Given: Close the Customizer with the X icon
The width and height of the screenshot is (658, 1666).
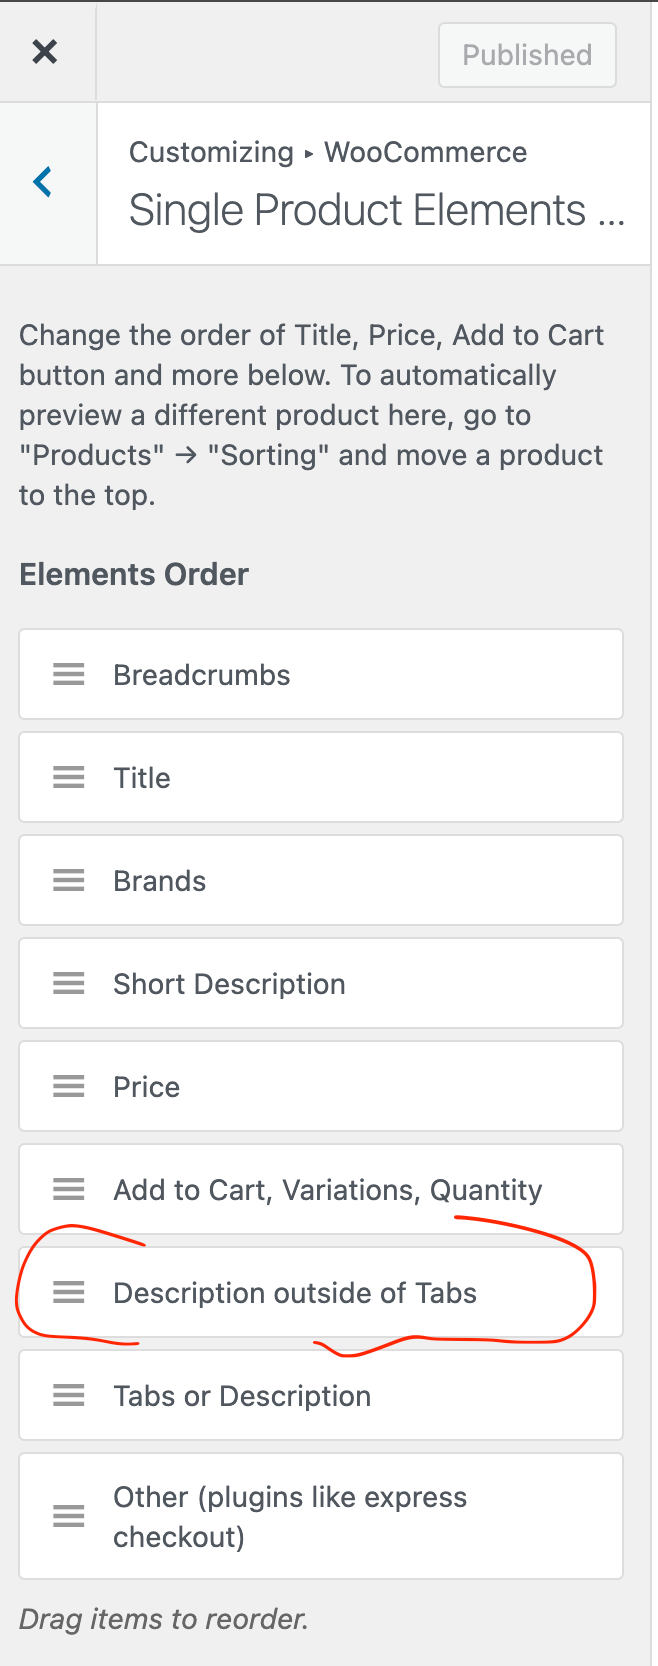Looking at the screenshot, I should click(45, 52).
